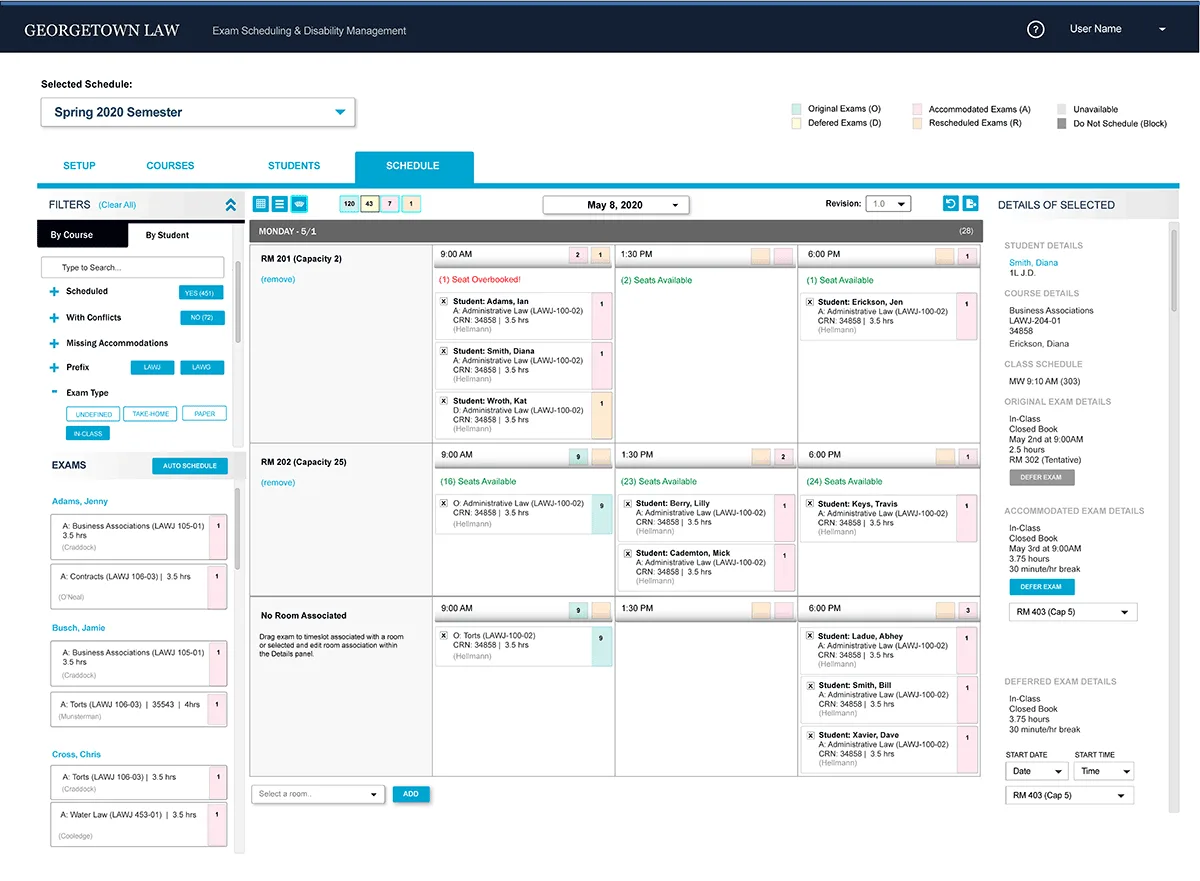This screenshot has width=1200, height=881.
Task: Expand the Scheduled filter section
Action: click(x=54, y=292)
